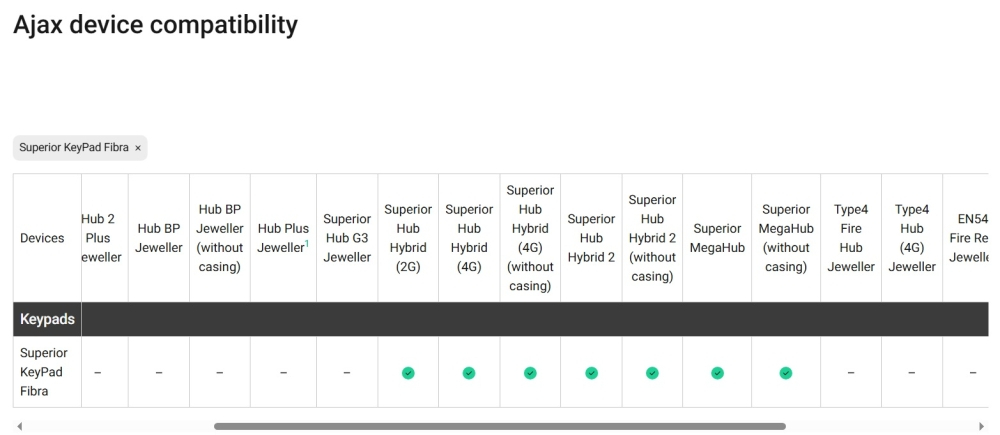The height and width of the screenshot is (435, 1000).
Task: Click check under Hub Hybrid (4G) without casing
Action: [x=530, y=373]
